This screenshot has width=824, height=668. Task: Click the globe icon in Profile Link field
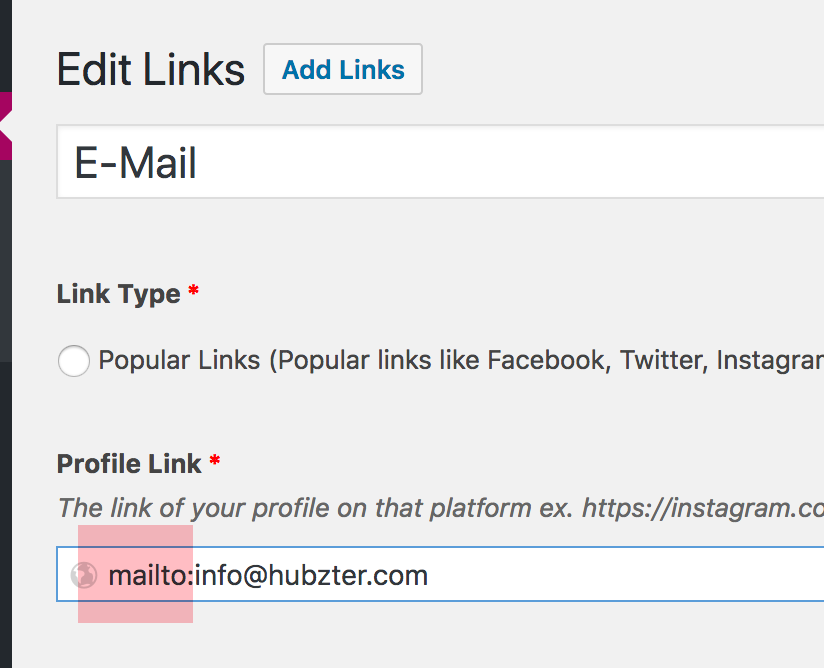pos(84,574)
